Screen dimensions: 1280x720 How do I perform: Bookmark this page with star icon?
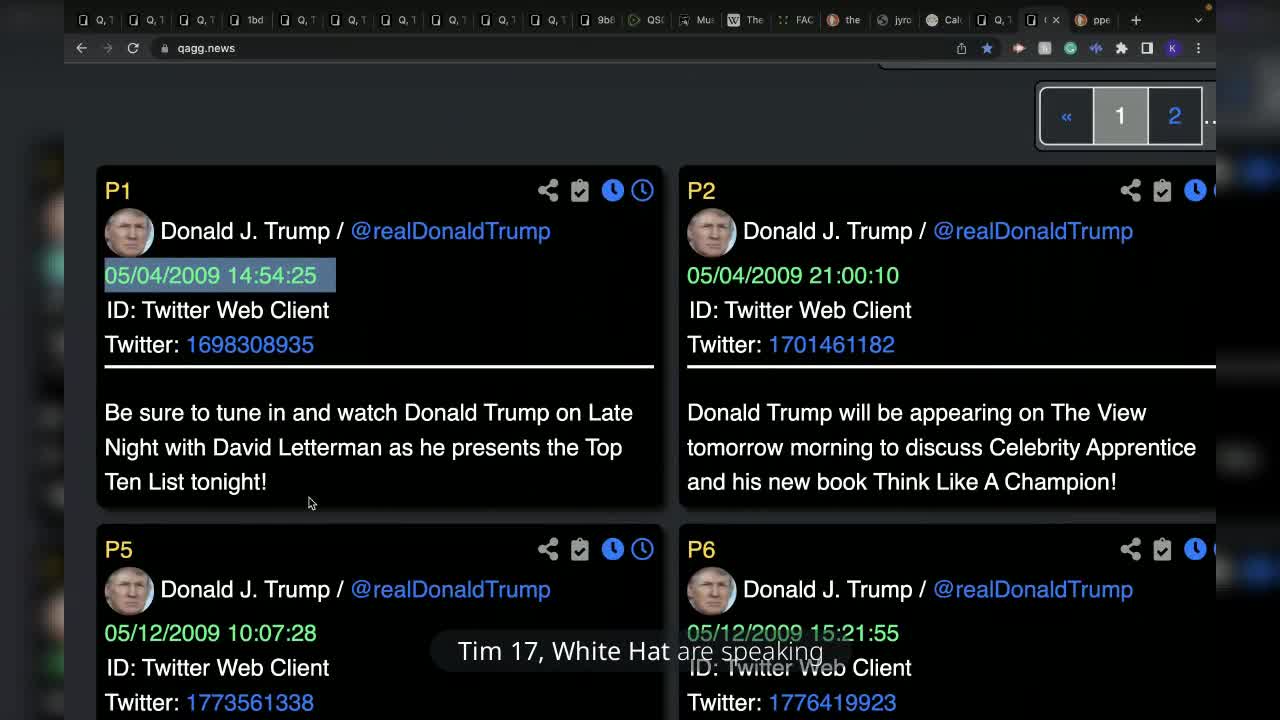pos(987,48)
